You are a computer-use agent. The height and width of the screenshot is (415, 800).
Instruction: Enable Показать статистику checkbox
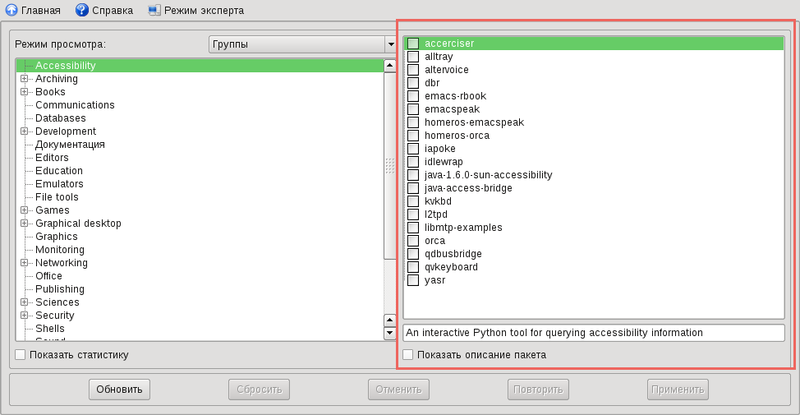(x=20, y=355)
